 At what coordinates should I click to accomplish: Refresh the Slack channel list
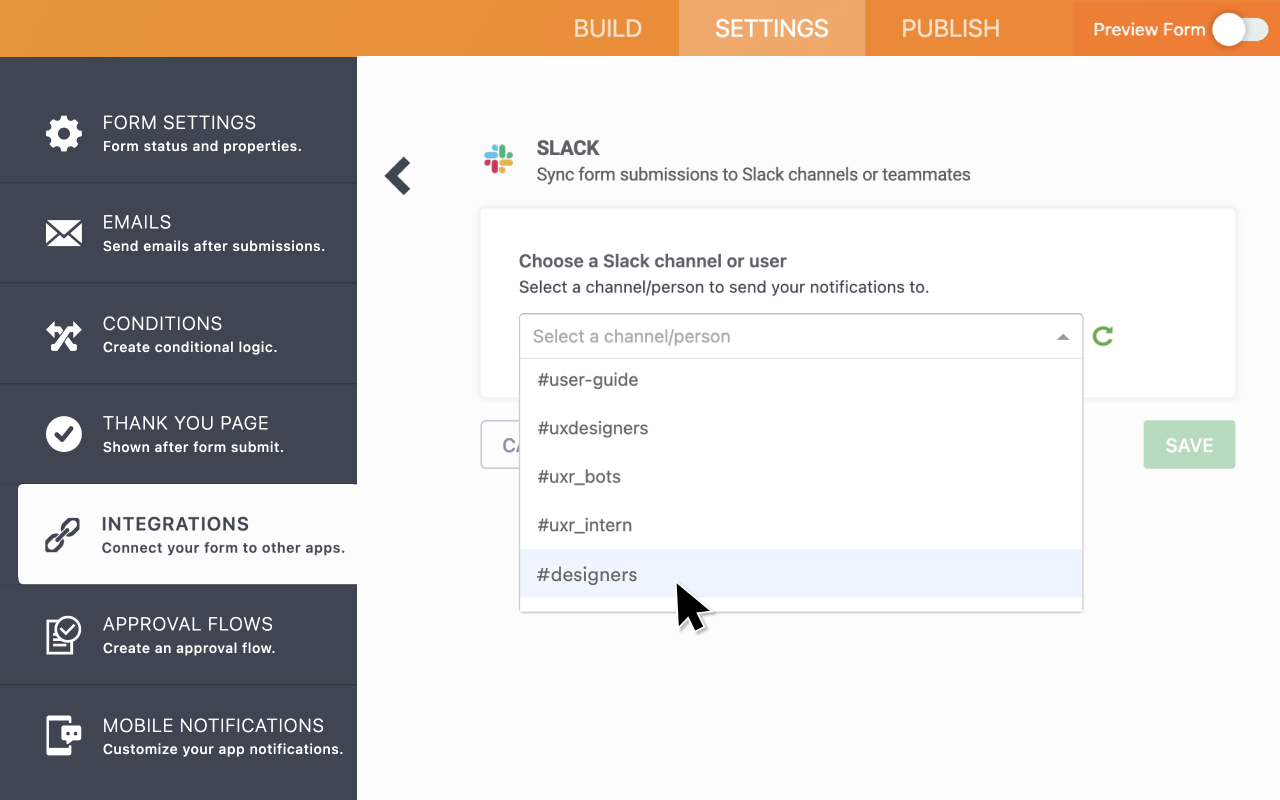pyautogui.click(x=1103, y=336)
